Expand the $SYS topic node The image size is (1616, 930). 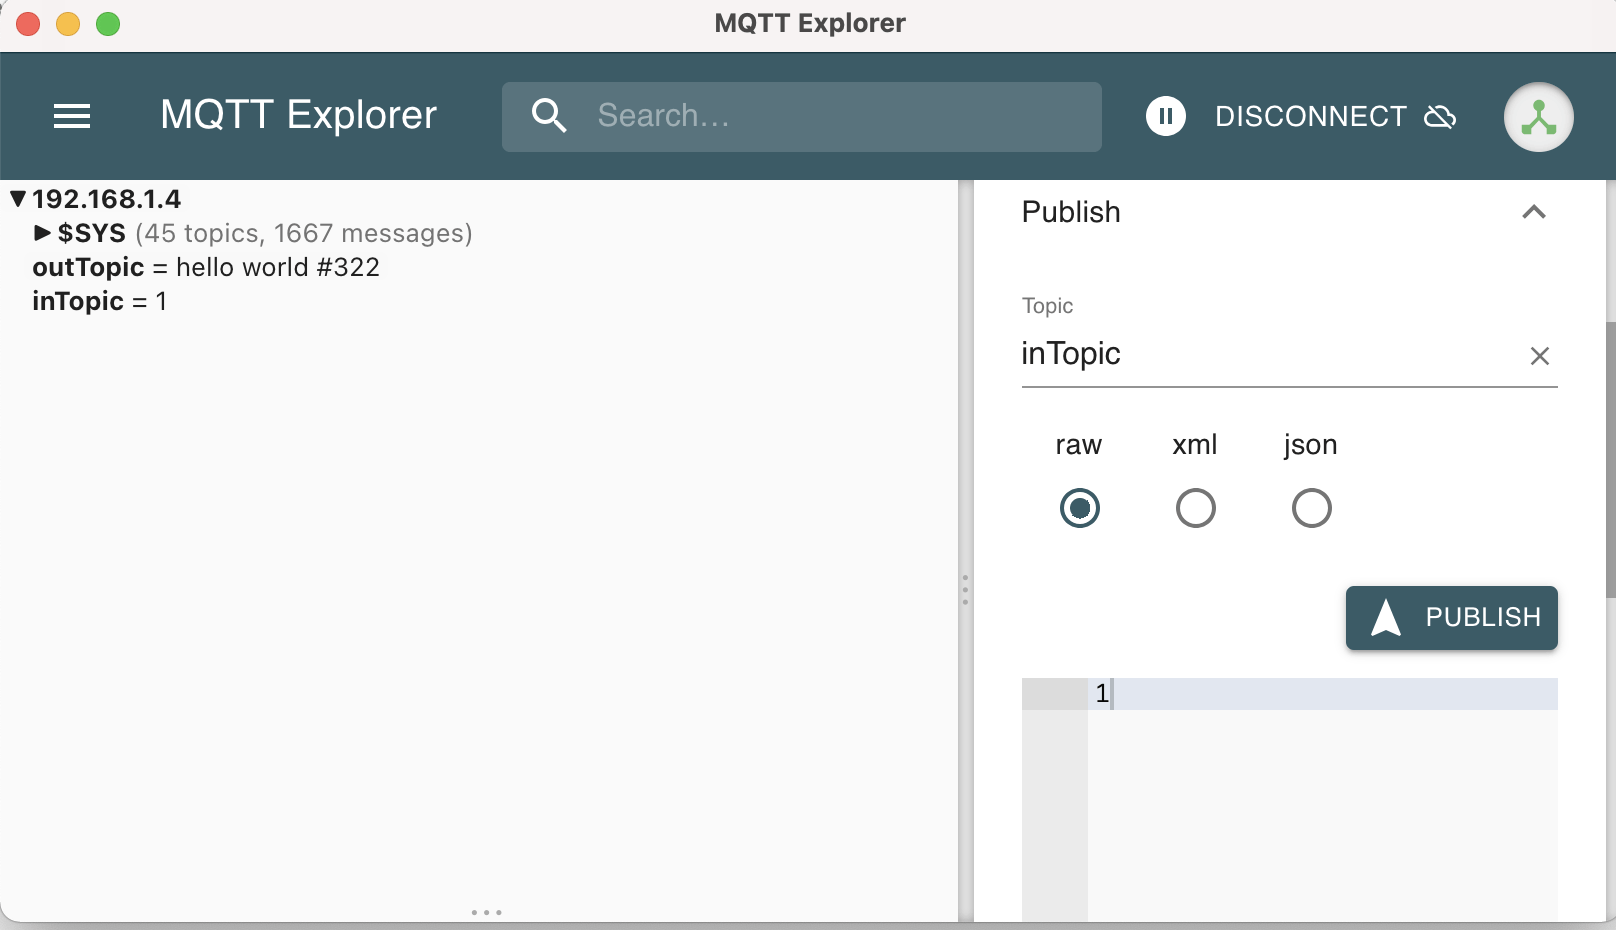(x=42, y=233)
